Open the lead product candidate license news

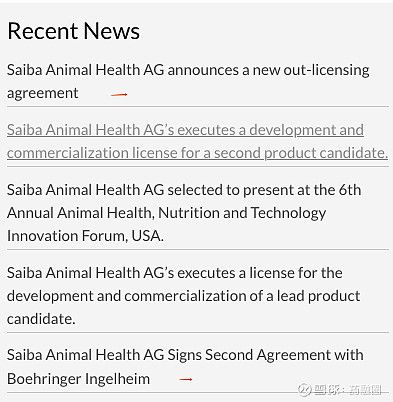tap(183, 296)
